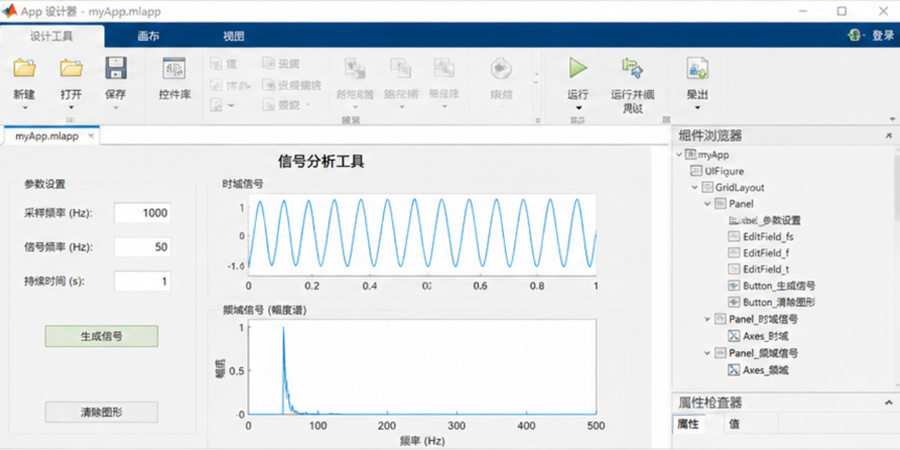Collapse the Panel node above EditField_fs
The width and height of the screenshot is (900, 450).
[x=708, y=204]
